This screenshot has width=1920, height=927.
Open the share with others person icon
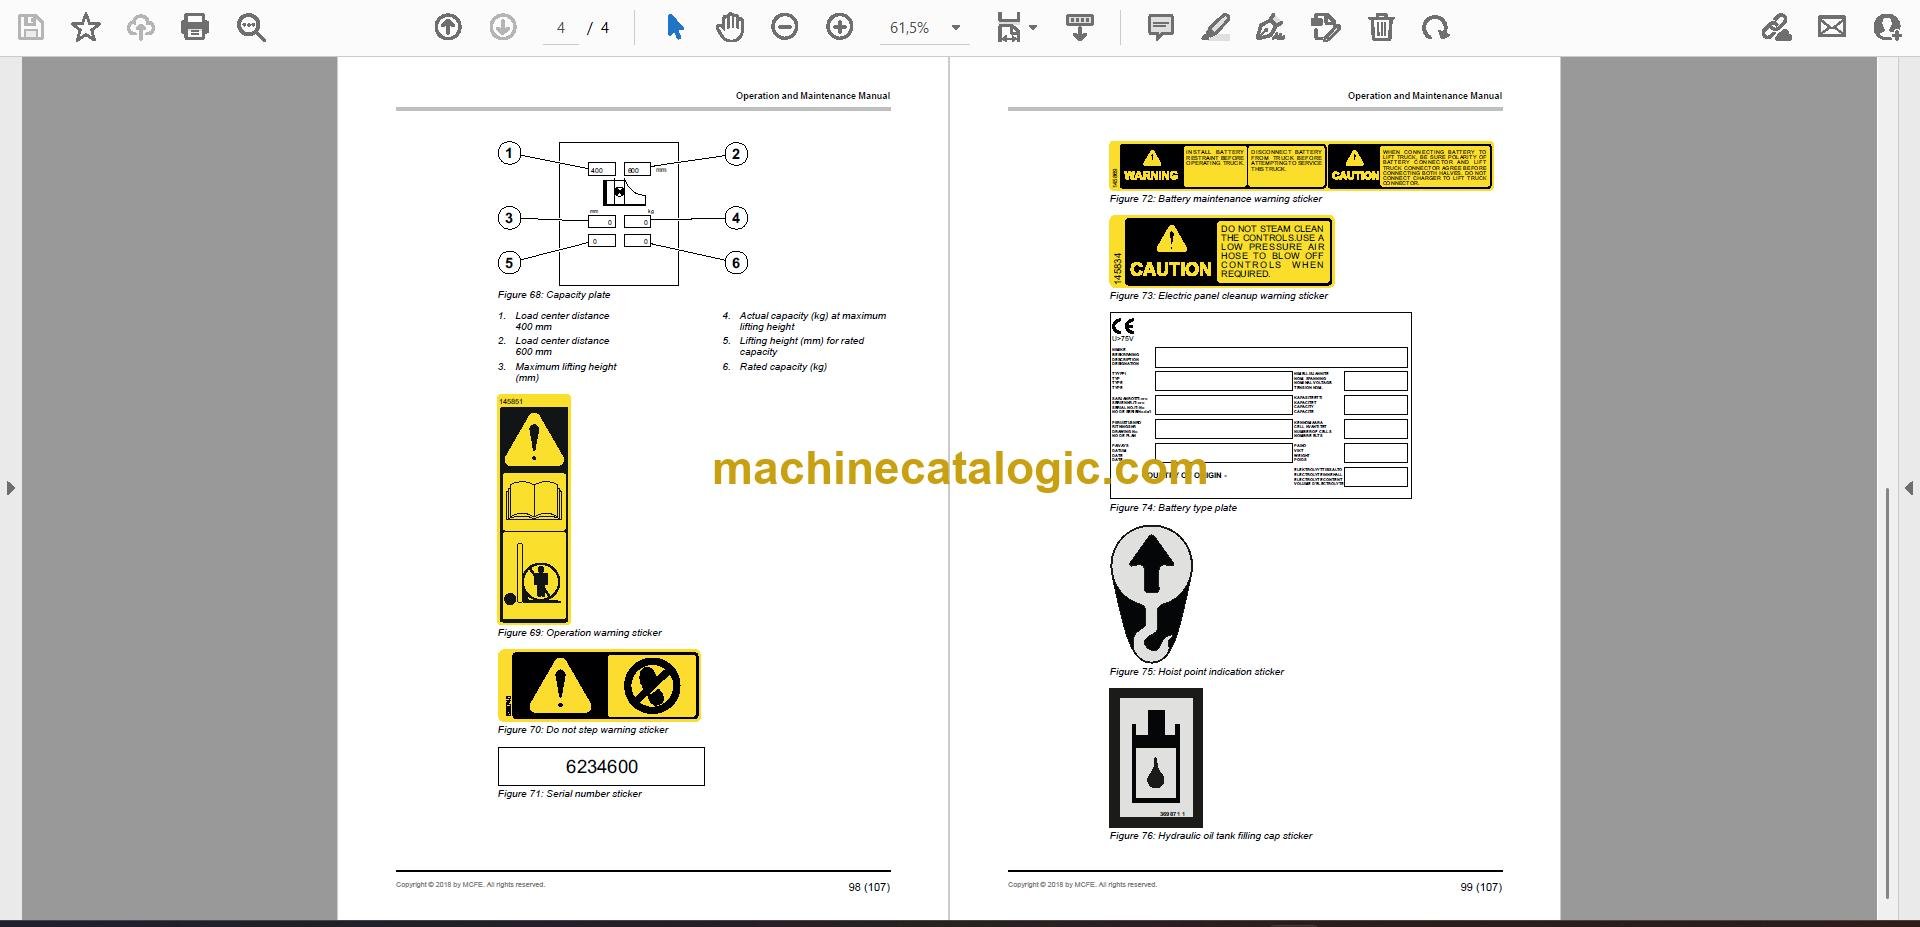click(1887, 28)
